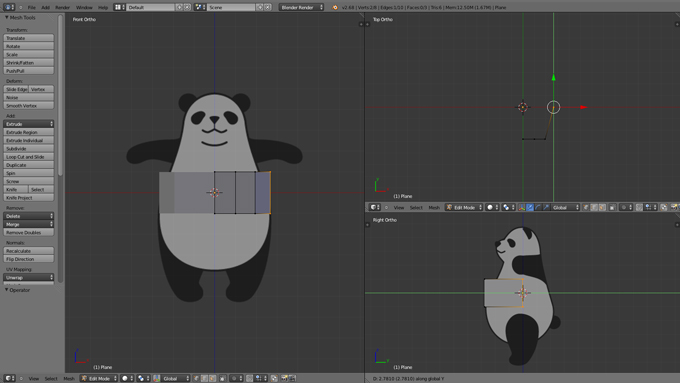Open the Add menu in the top bar
The image size is (680, 383).
coord(46,7)
